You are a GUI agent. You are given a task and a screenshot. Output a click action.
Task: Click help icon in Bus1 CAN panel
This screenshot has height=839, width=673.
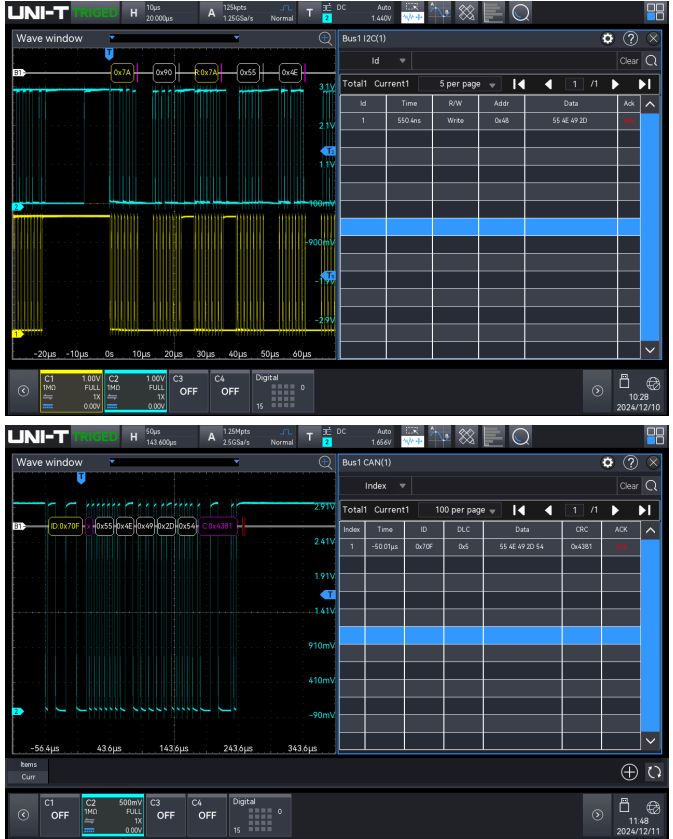630,463
